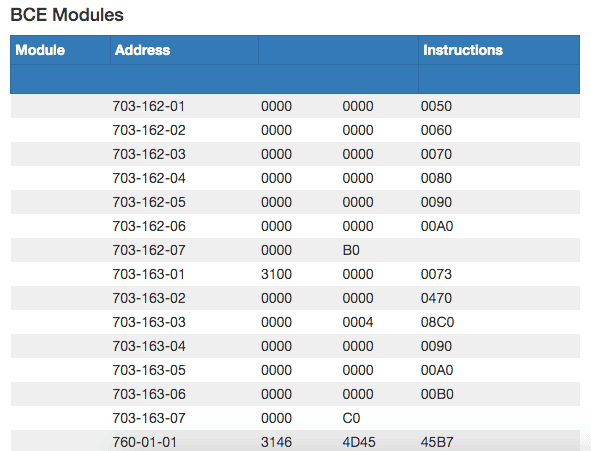Select address 703-163-04

pos(149,346)
